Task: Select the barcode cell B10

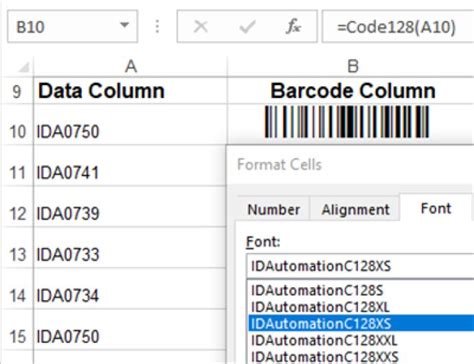Action: [x=351, y=124]
